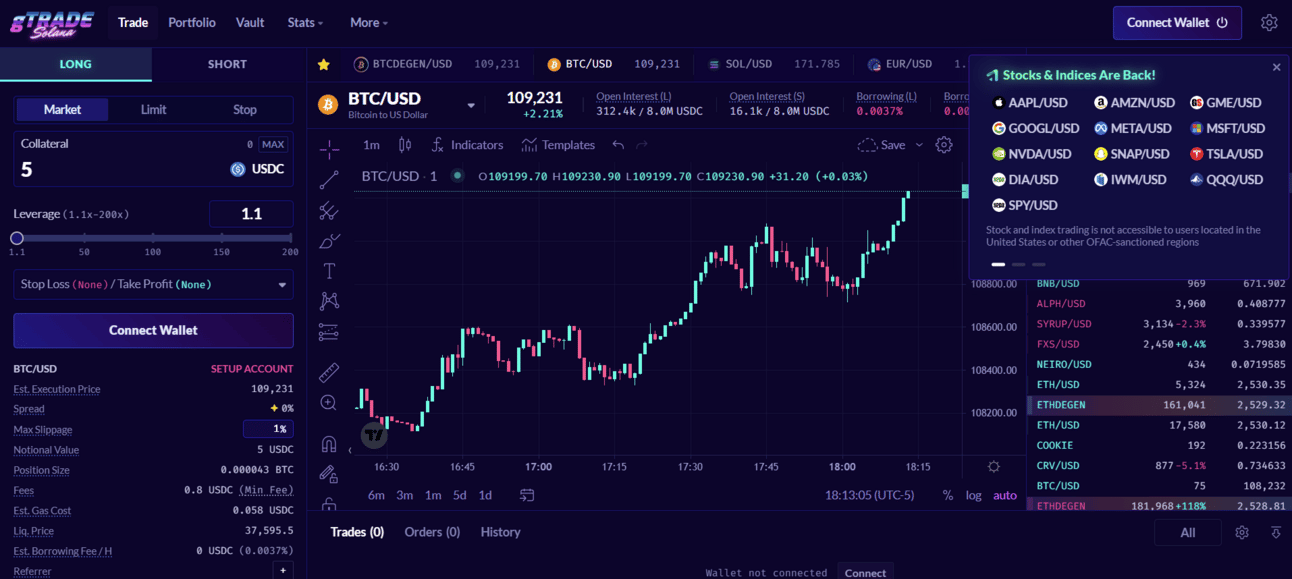Choose Market order type
Image resolution: width=1292 pixels, height=579 pixels.
62,110
